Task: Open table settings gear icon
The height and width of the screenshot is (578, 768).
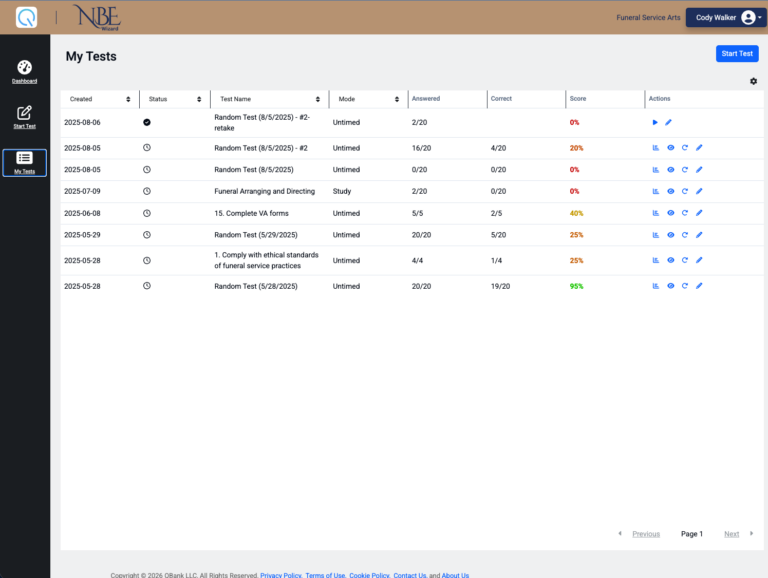Action: pos(753,81)
